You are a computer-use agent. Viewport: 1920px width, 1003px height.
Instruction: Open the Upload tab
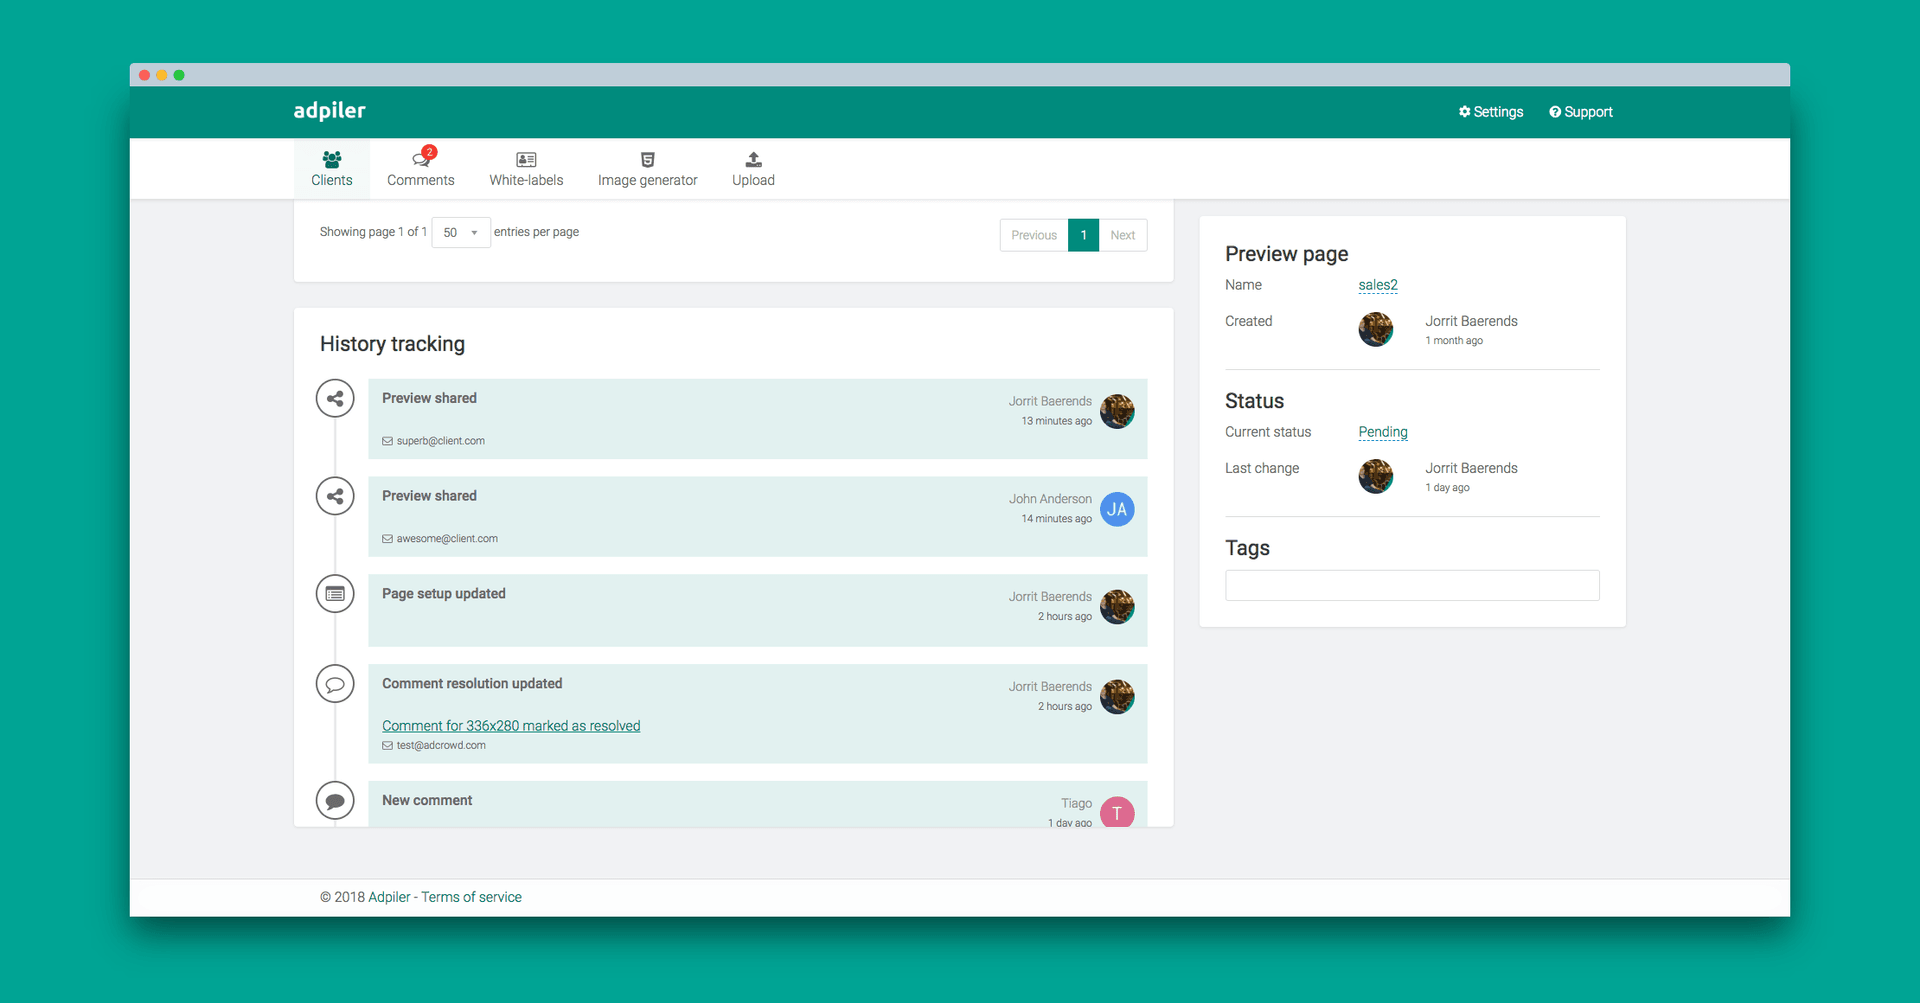(753, 168)
